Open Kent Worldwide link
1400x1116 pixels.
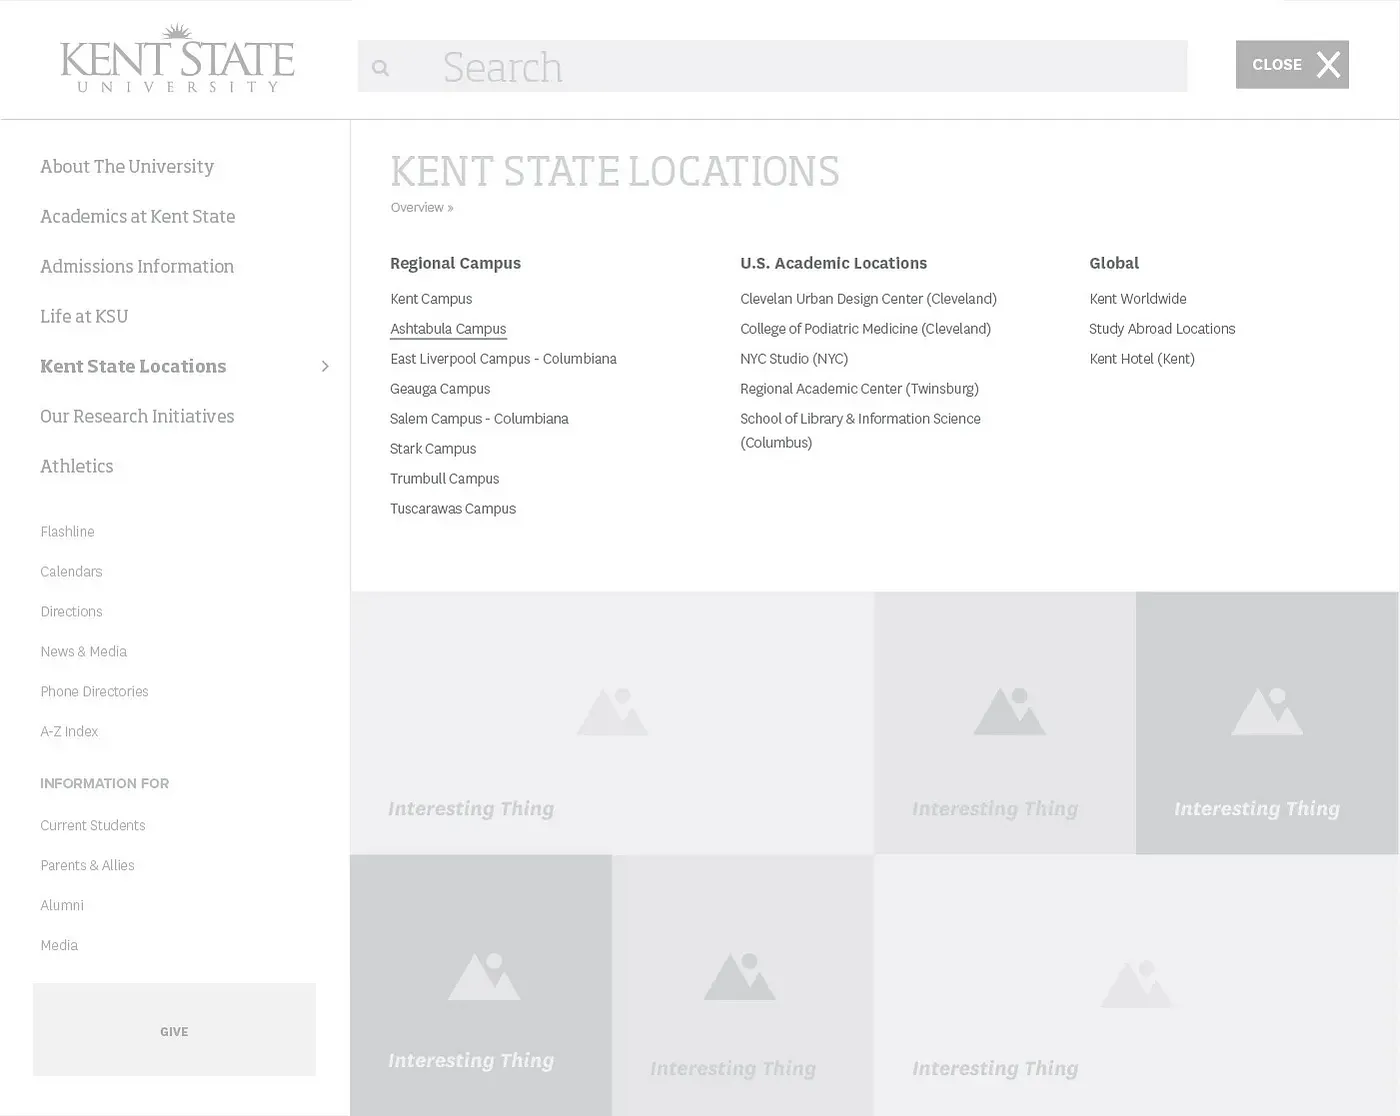1138,298
